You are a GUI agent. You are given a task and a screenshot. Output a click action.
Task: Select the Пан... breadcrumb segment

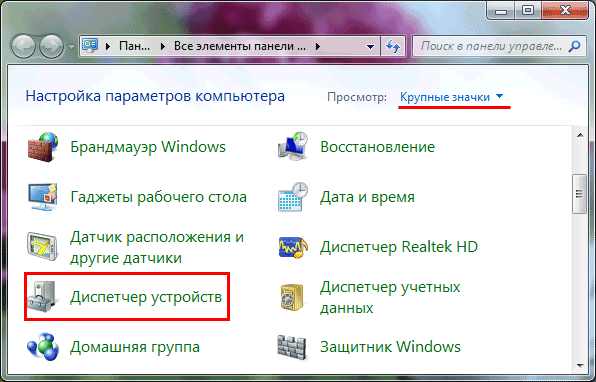point(135,46)
